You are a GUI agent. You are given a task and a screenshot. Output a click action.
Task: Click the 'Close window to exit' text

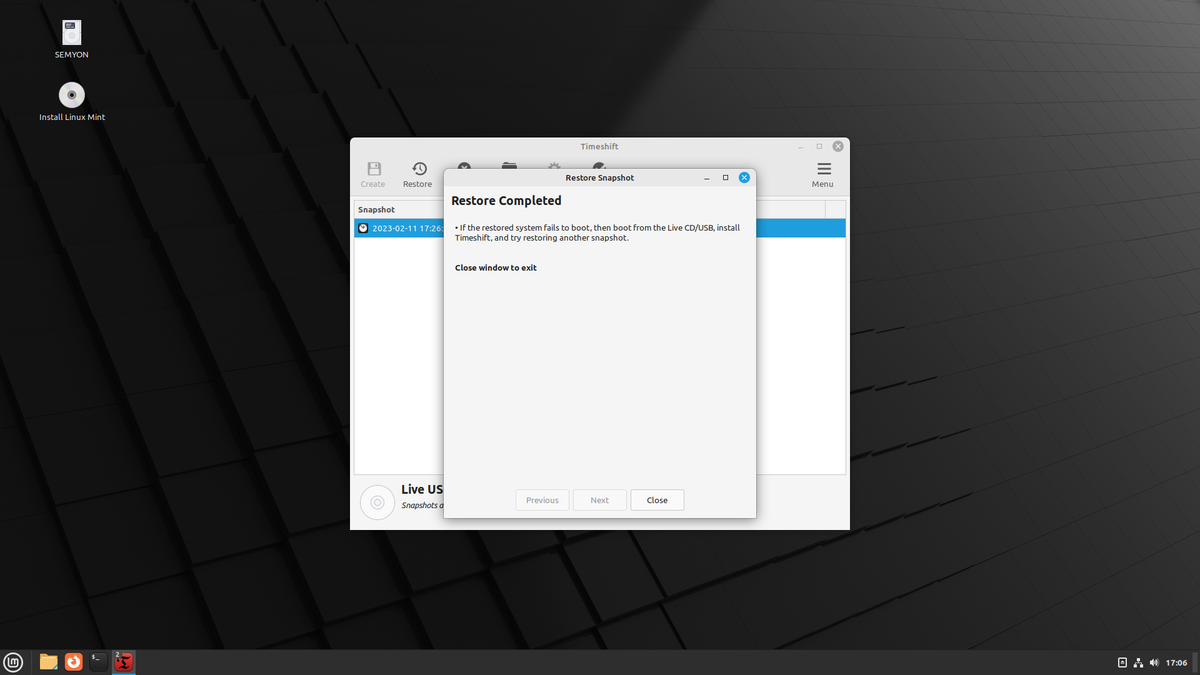[496, 268]
